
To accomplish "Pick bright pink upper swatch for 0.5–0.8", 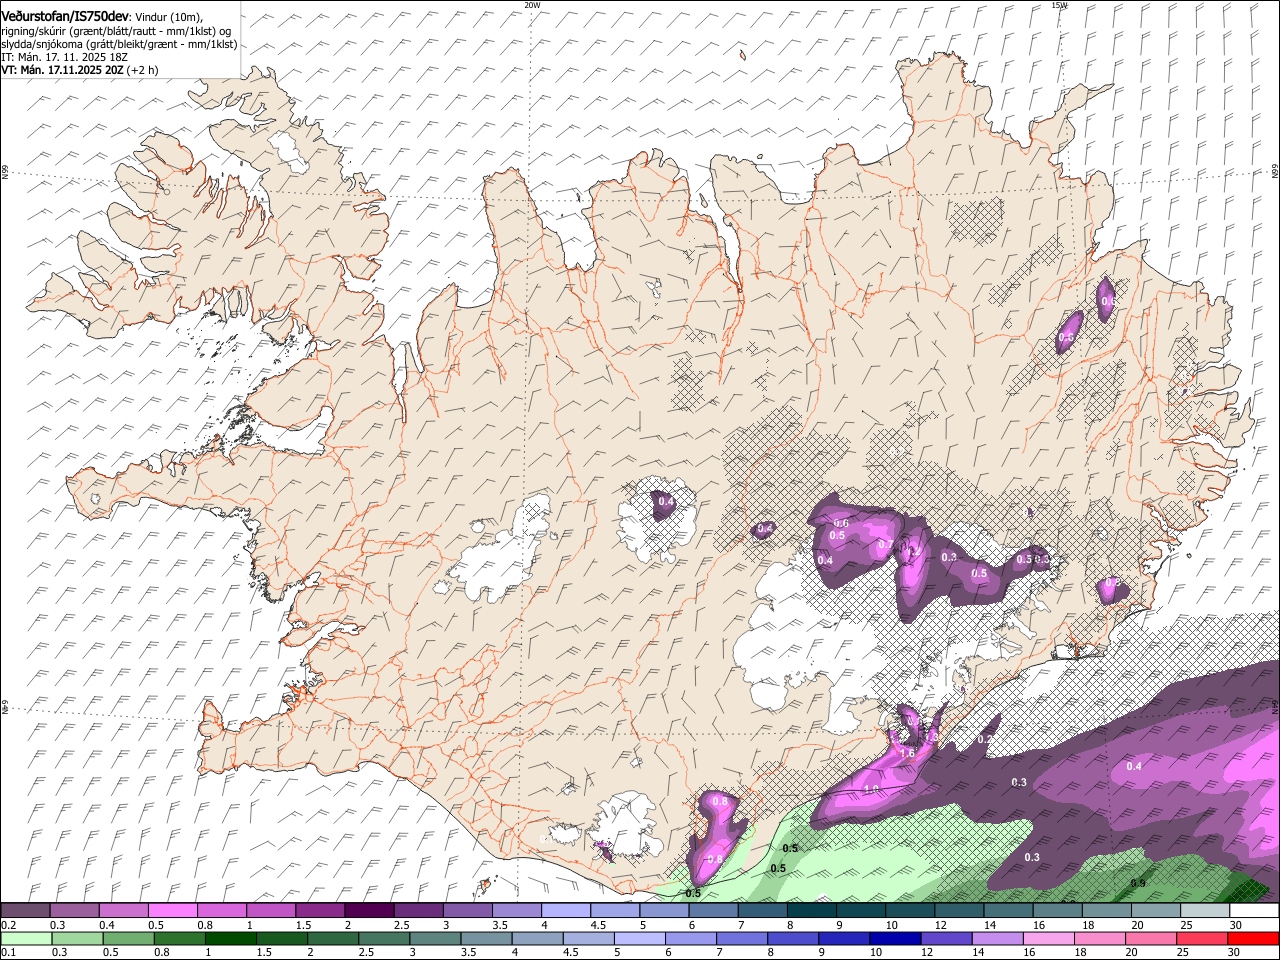I will pos(172,911).
